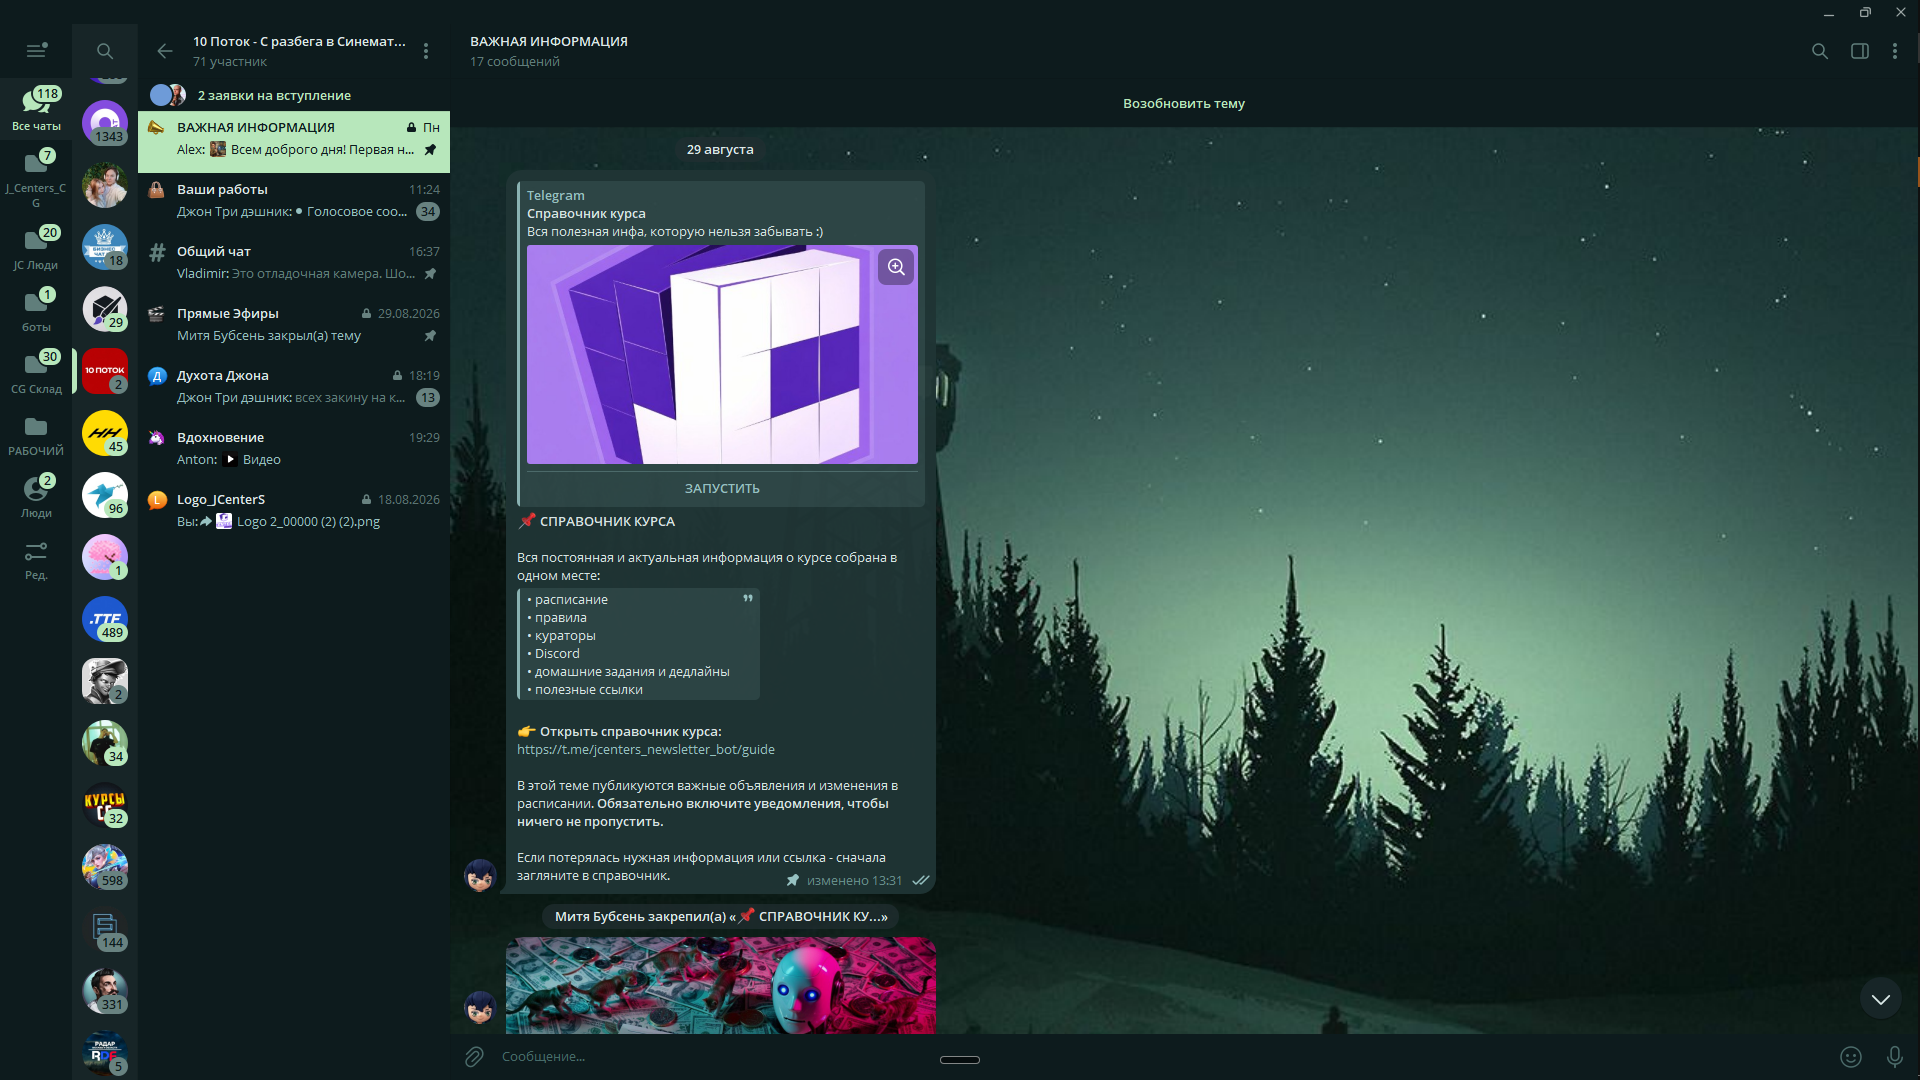Jump to latest messages arrow button

(1881, 998)
